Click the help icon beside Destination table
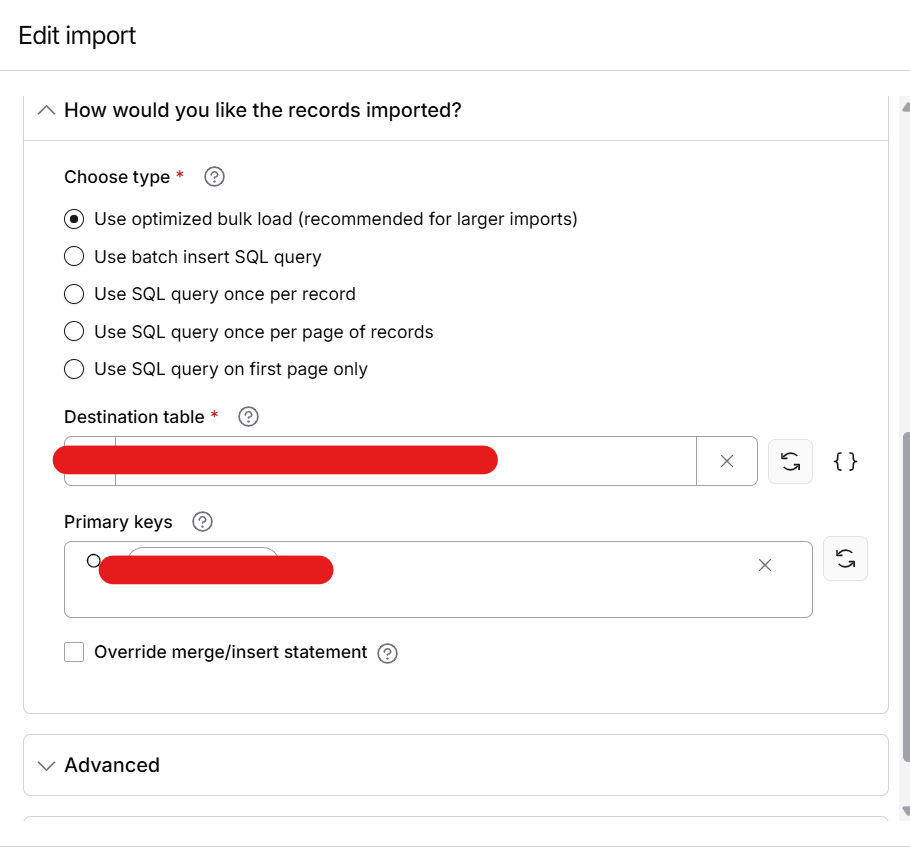Screen dimensions: 910x857 point(247,416)
